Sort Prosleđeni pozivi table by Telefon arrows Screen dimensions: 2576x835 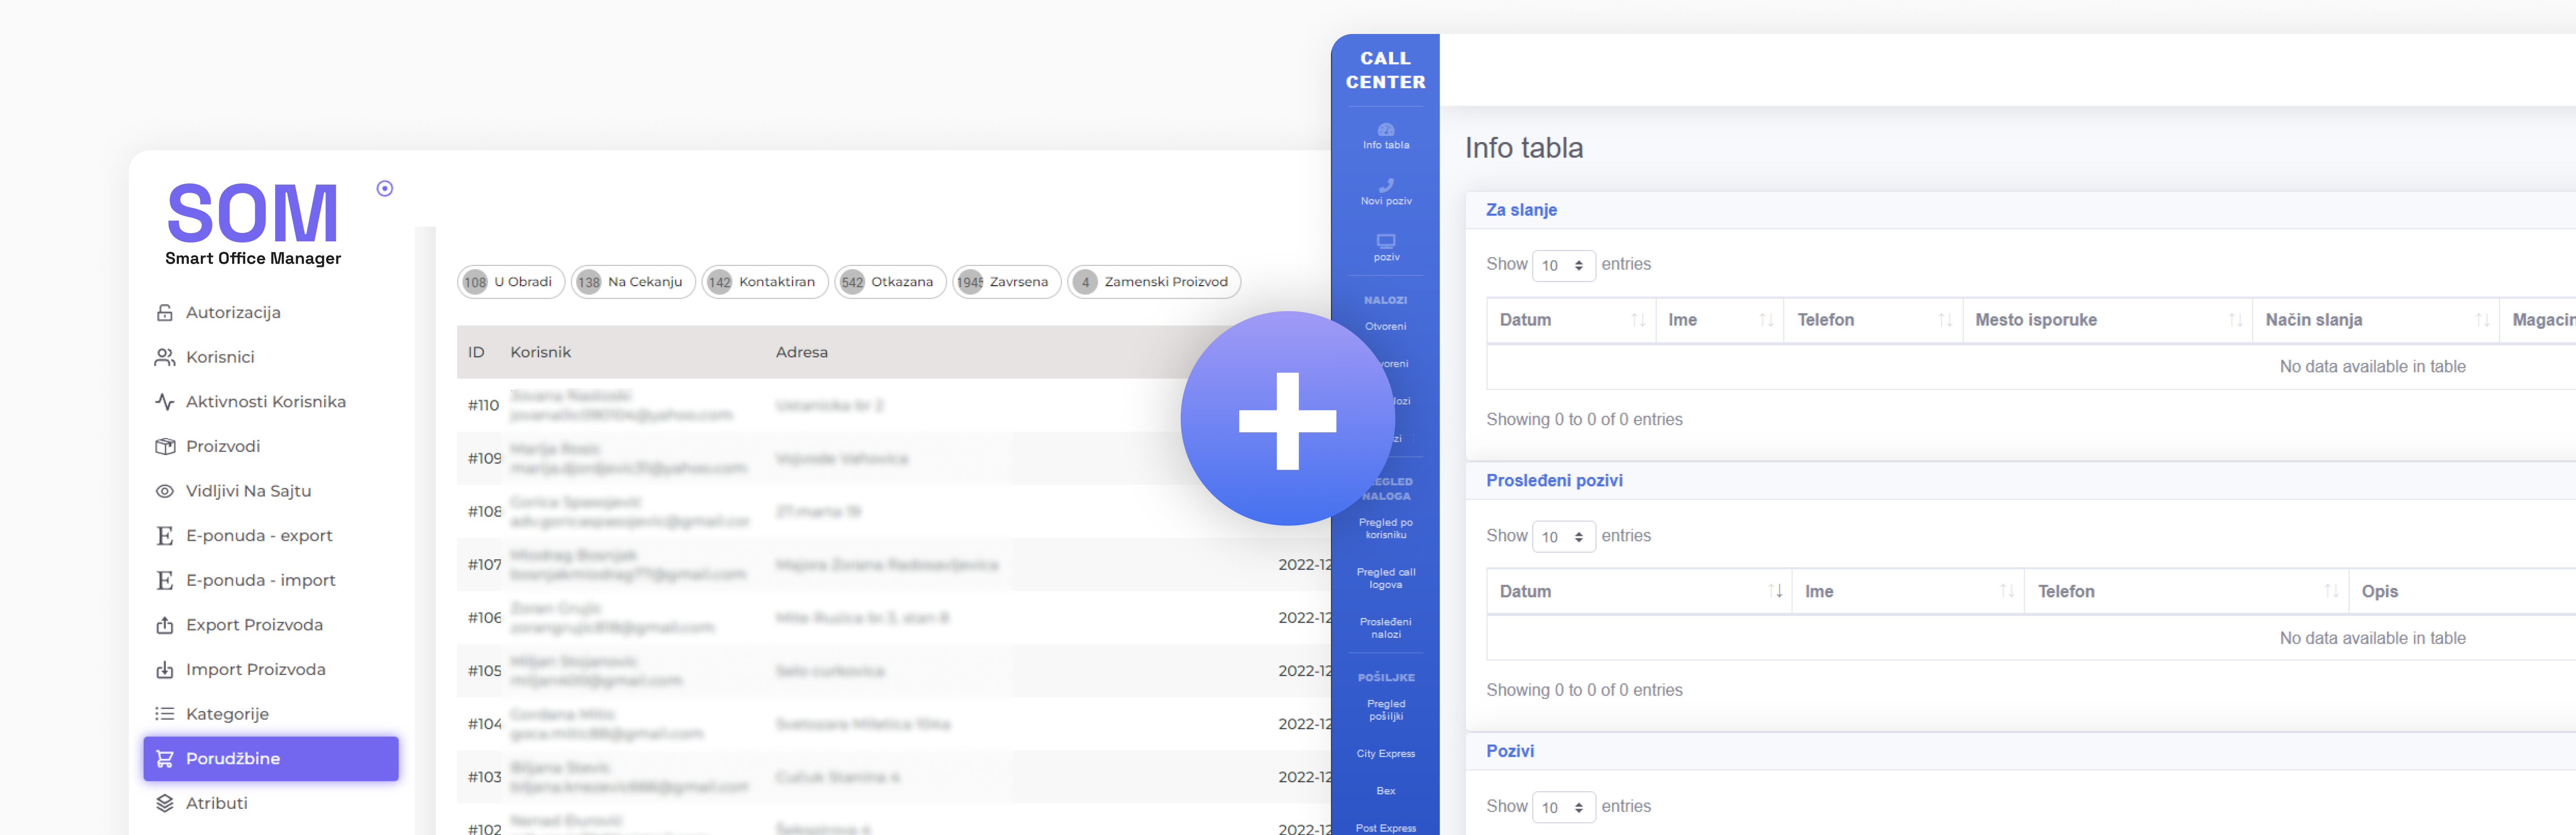2331,591
